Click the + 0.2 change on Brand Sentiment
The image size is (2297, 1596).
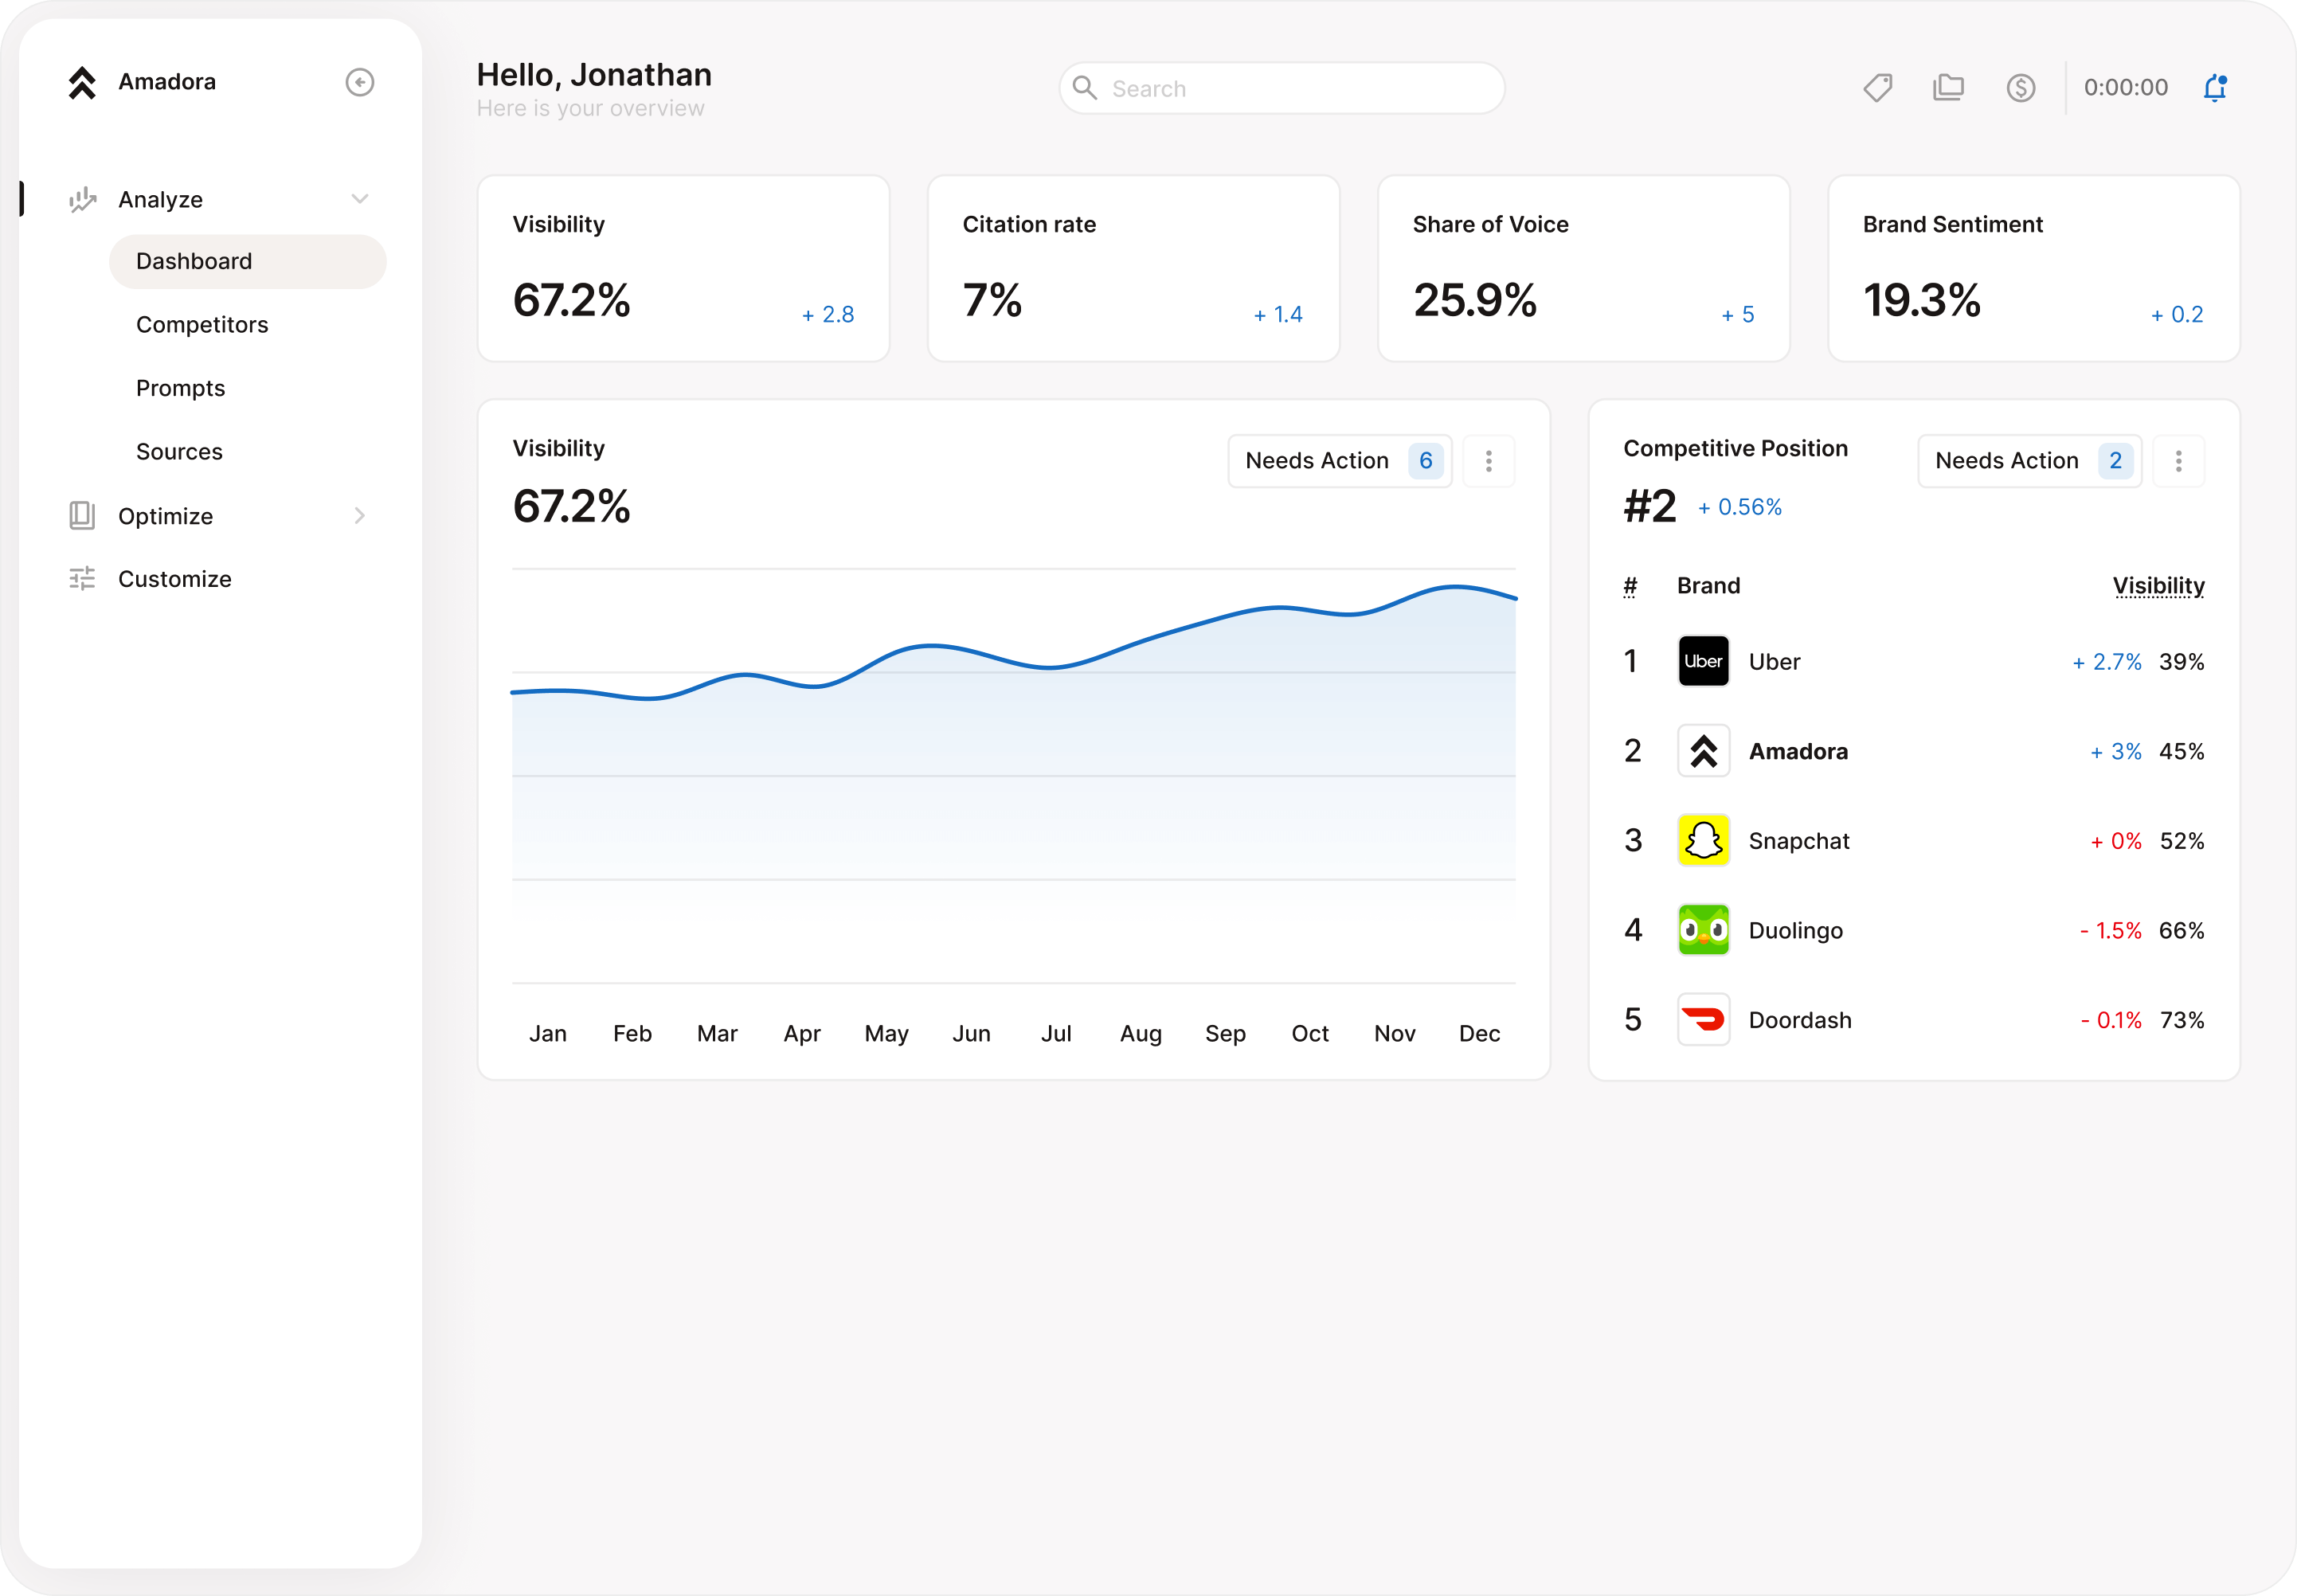[2177, 315]
